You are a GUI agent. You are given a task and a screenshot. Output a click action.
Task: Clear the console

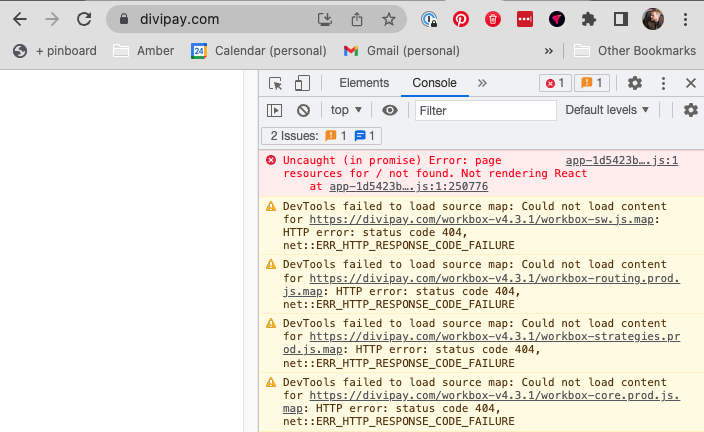pyautogui.click(x=304, y=110)
